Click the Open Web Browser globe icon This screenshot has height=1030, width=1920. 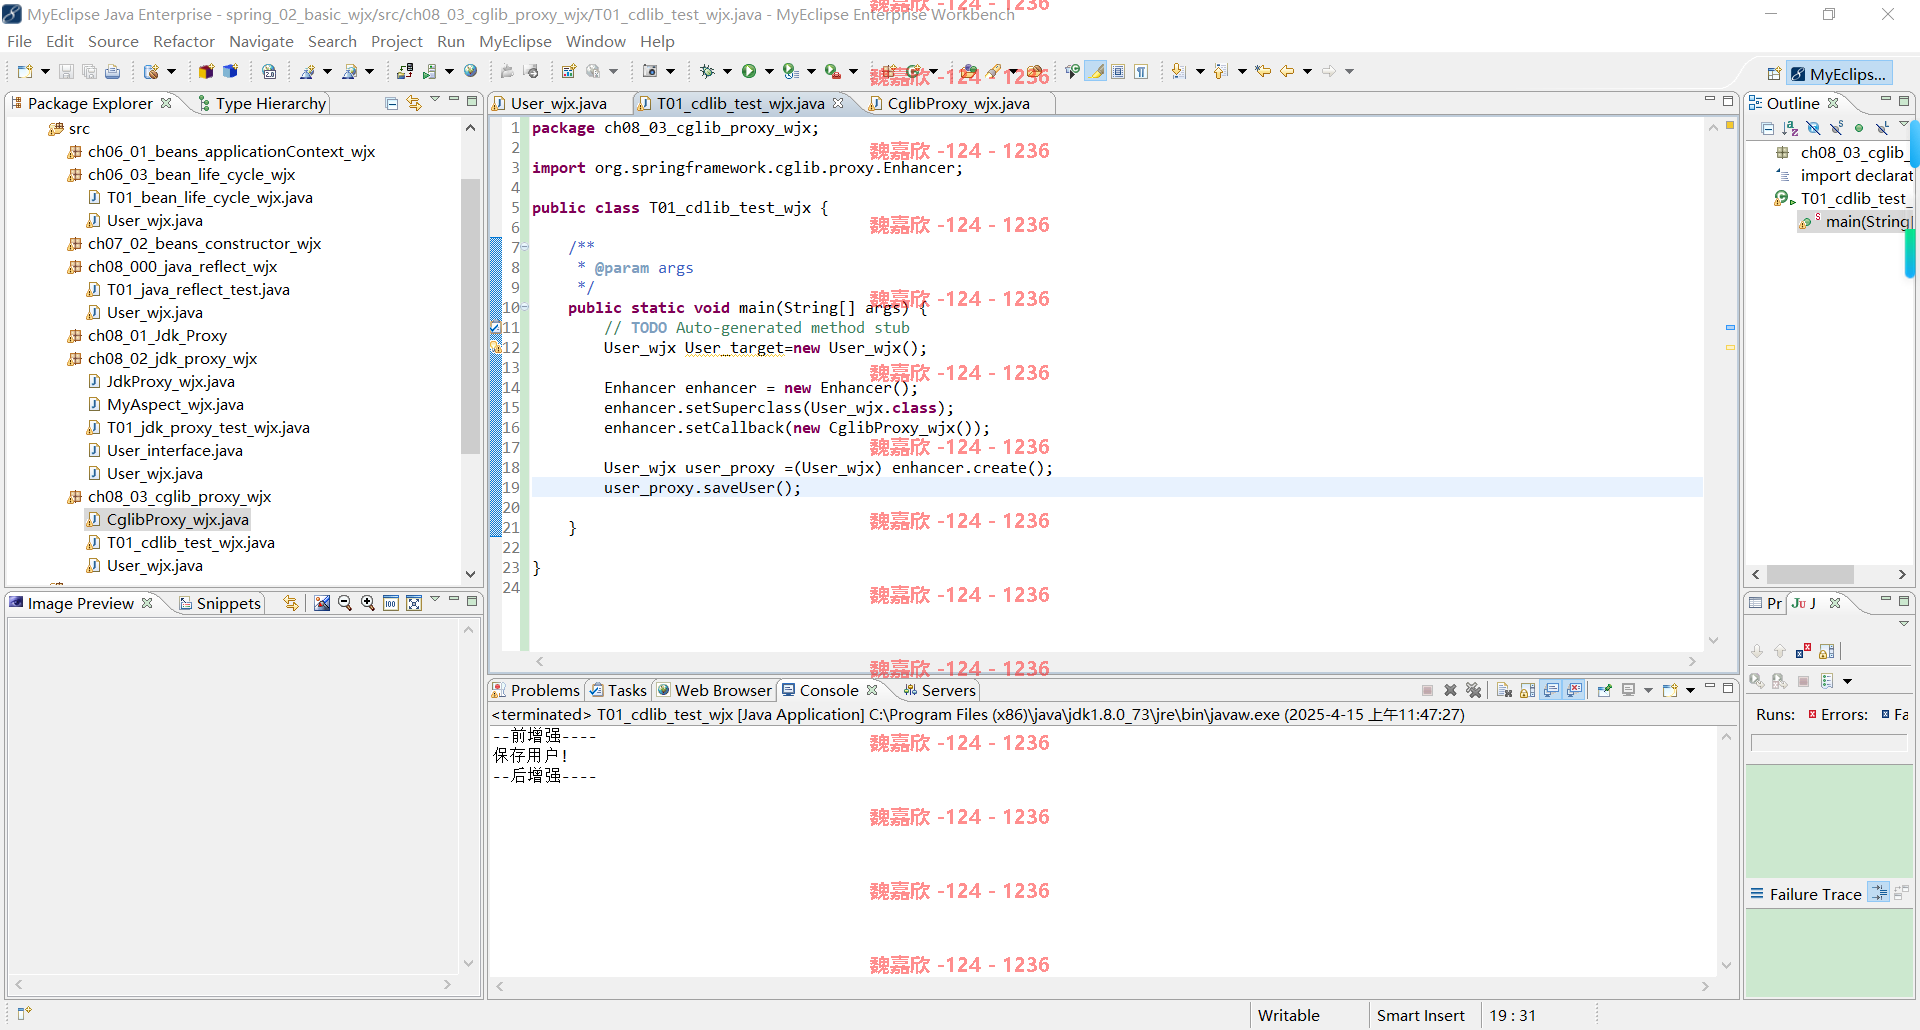tap(471, 71)
